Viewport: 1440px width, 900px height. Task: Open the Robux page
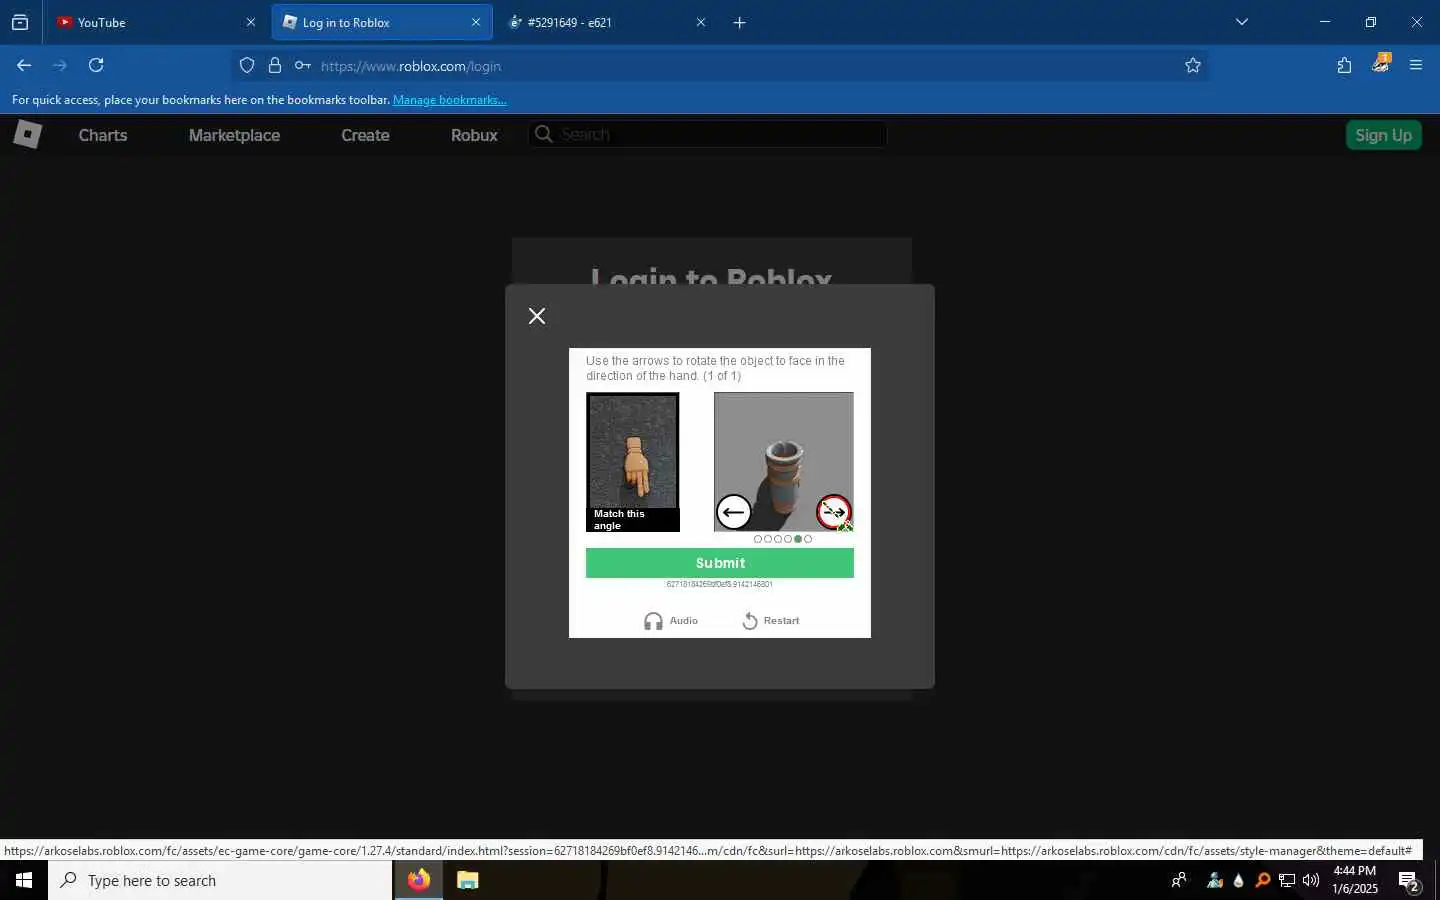474,135
